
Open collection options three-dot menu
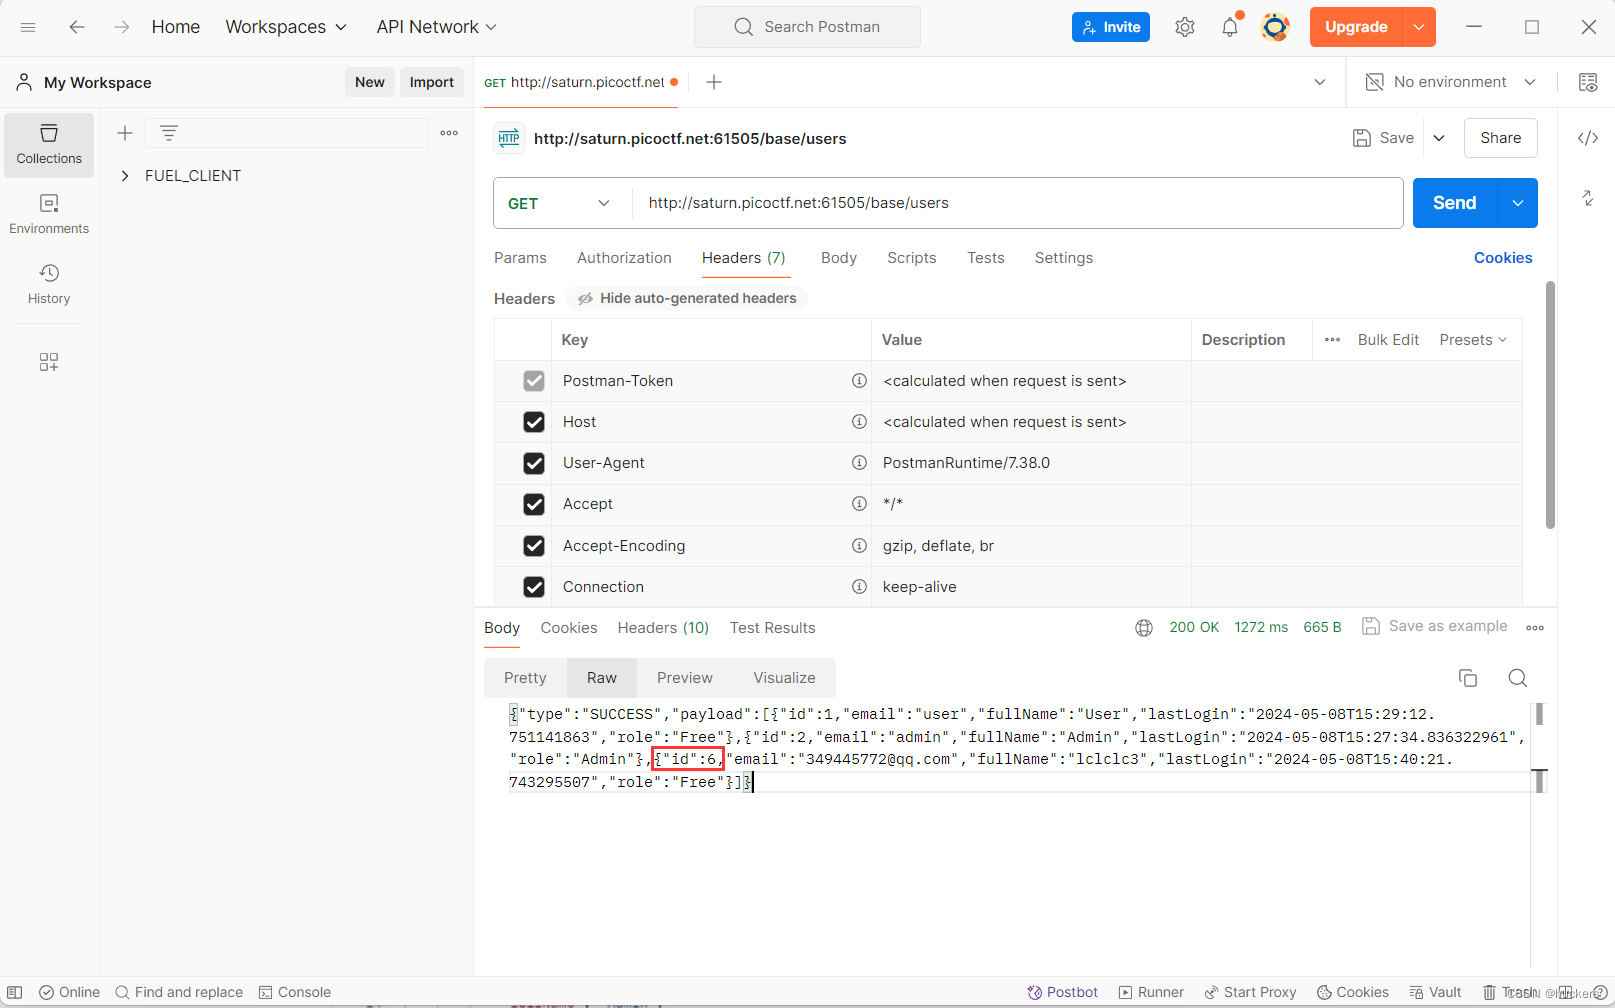(449, 133)
